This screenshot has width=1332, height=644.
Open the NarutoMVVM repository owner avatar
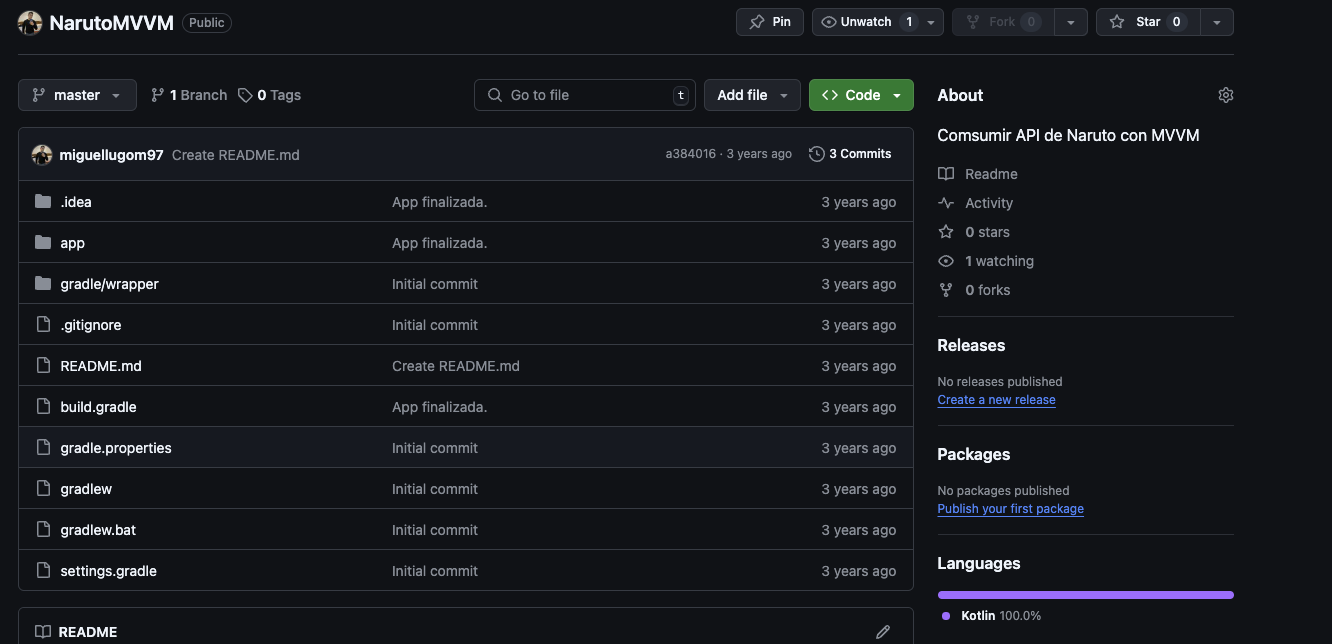pyautogui.click(x=30, y=23)
